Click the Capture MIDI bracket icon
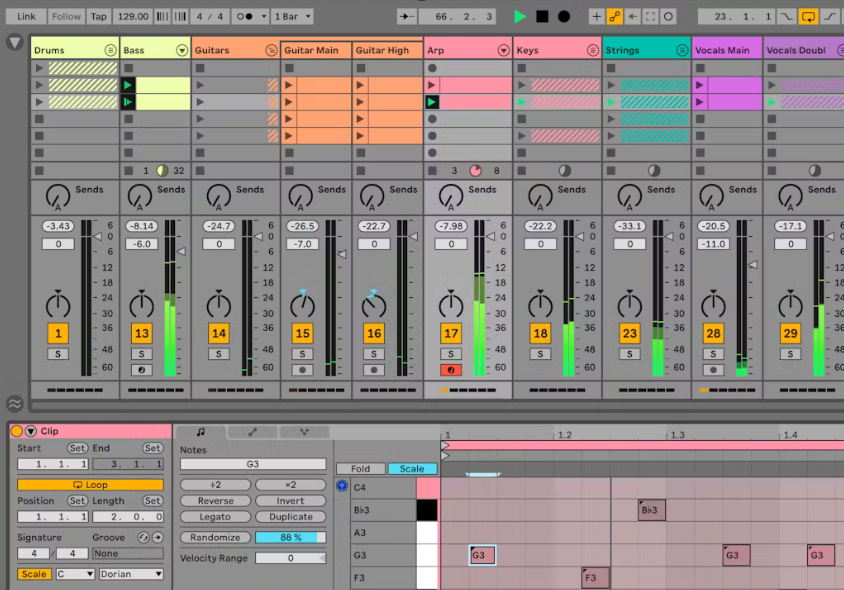Screen dimensions: 844x590 pyautogui.click(x=650, y=17)
